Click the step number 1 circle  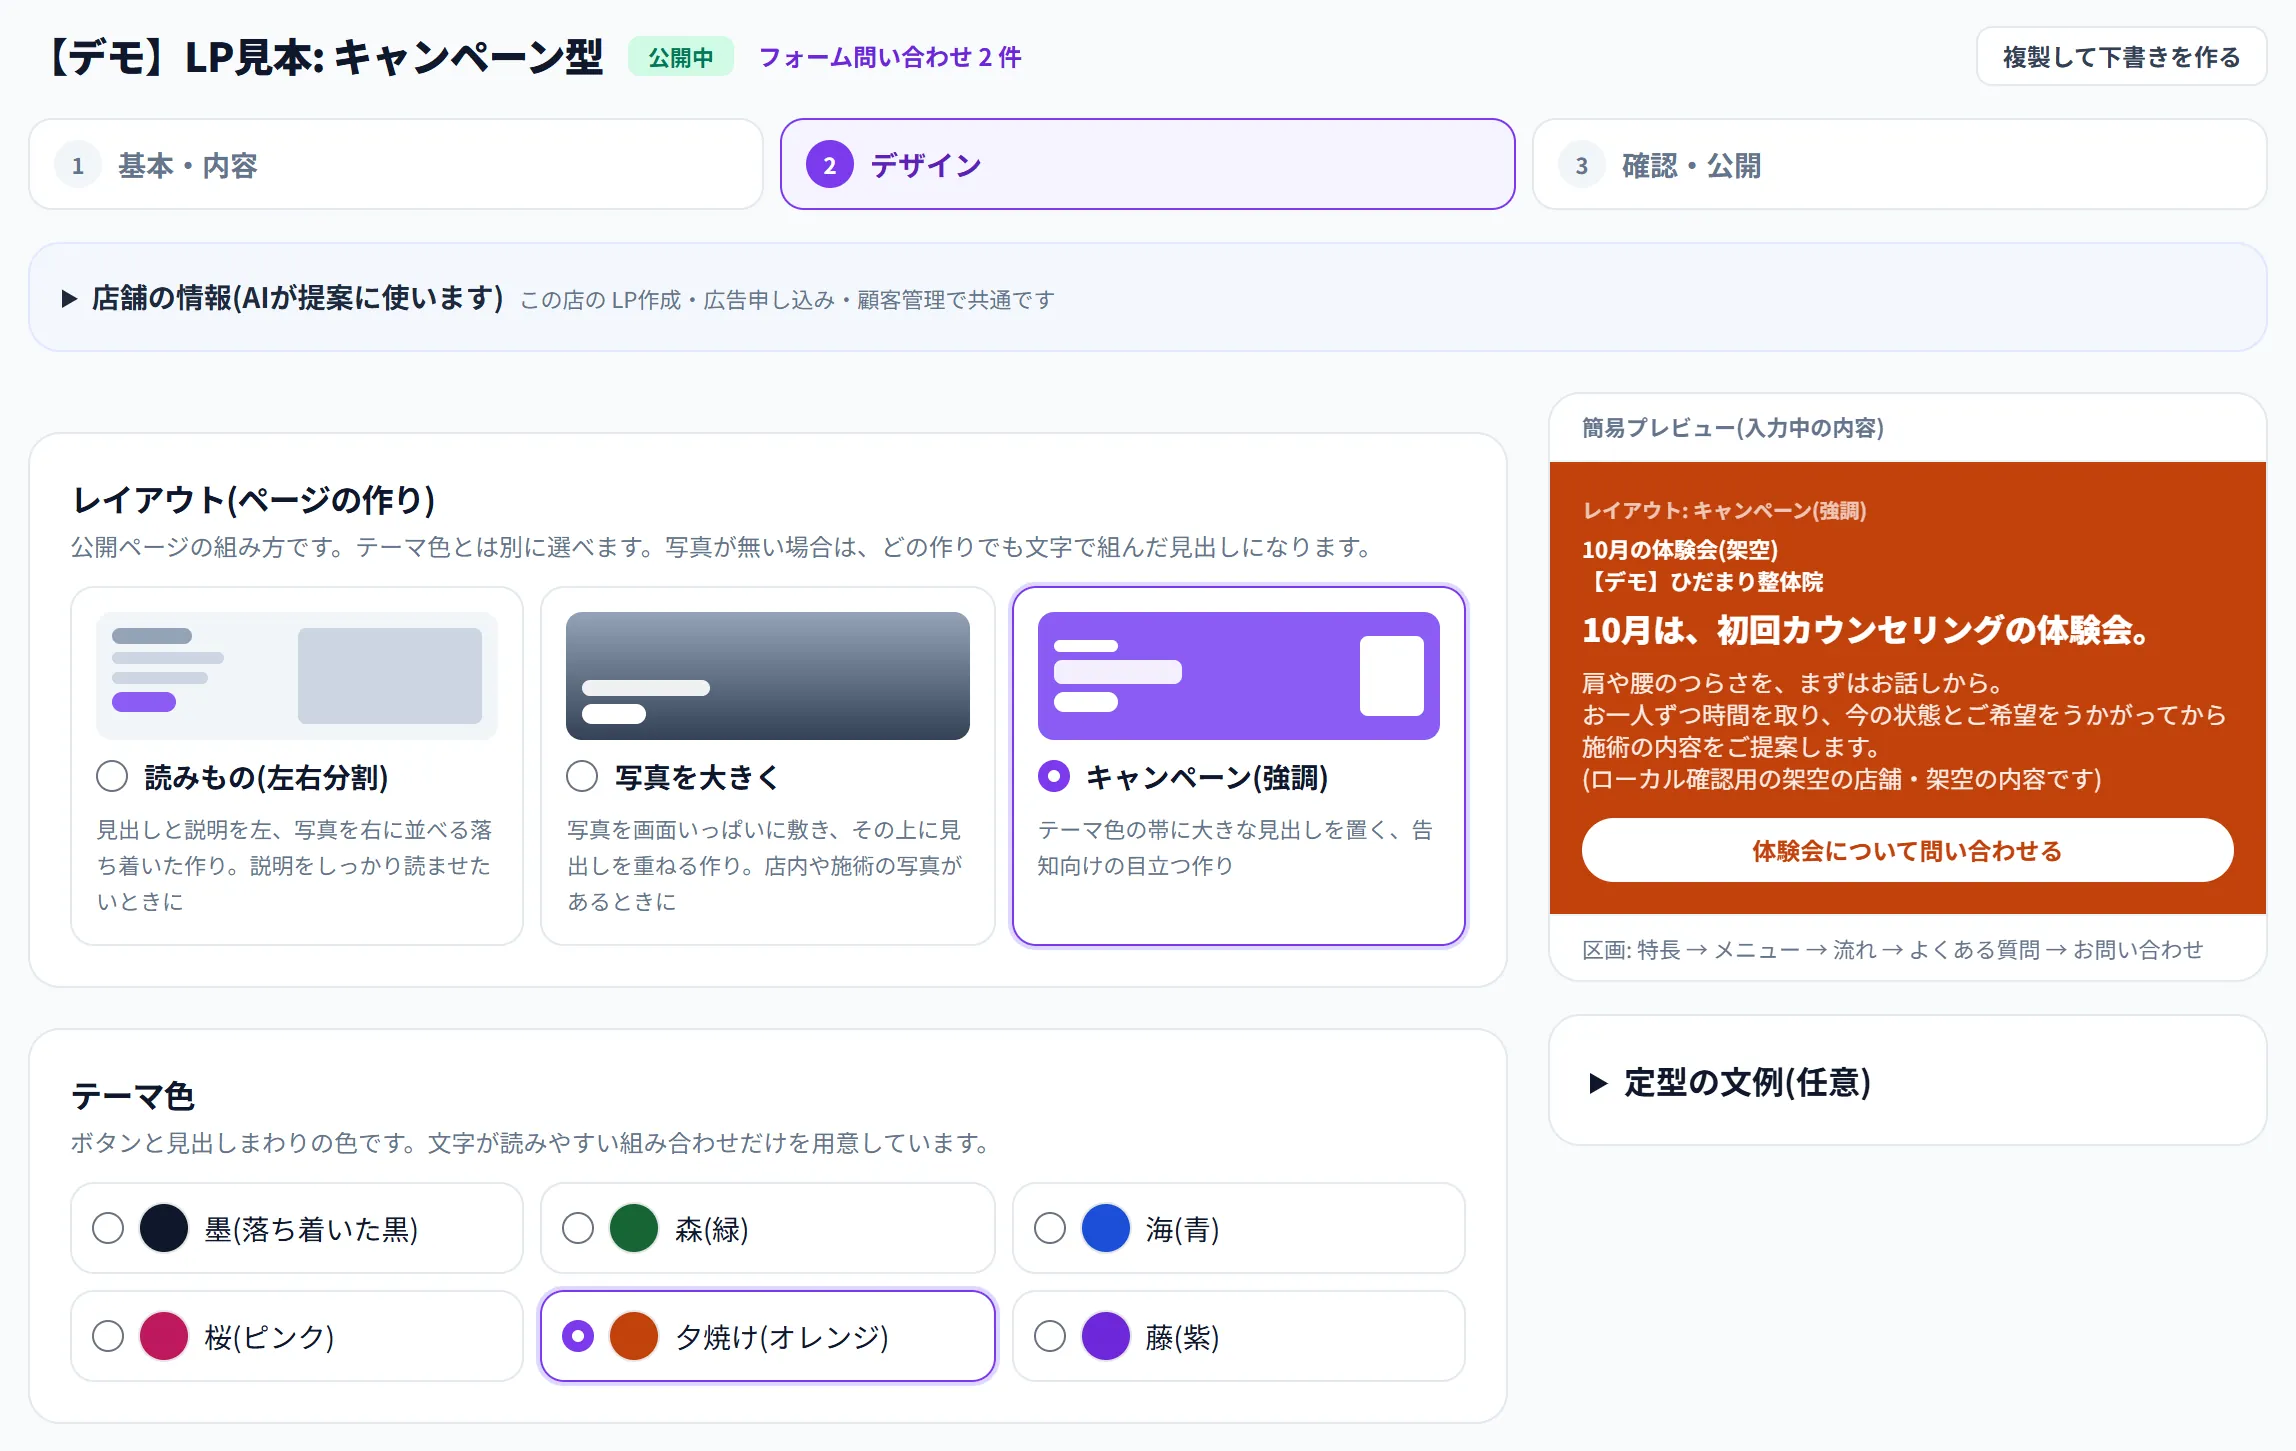click(x=78, y=165)
